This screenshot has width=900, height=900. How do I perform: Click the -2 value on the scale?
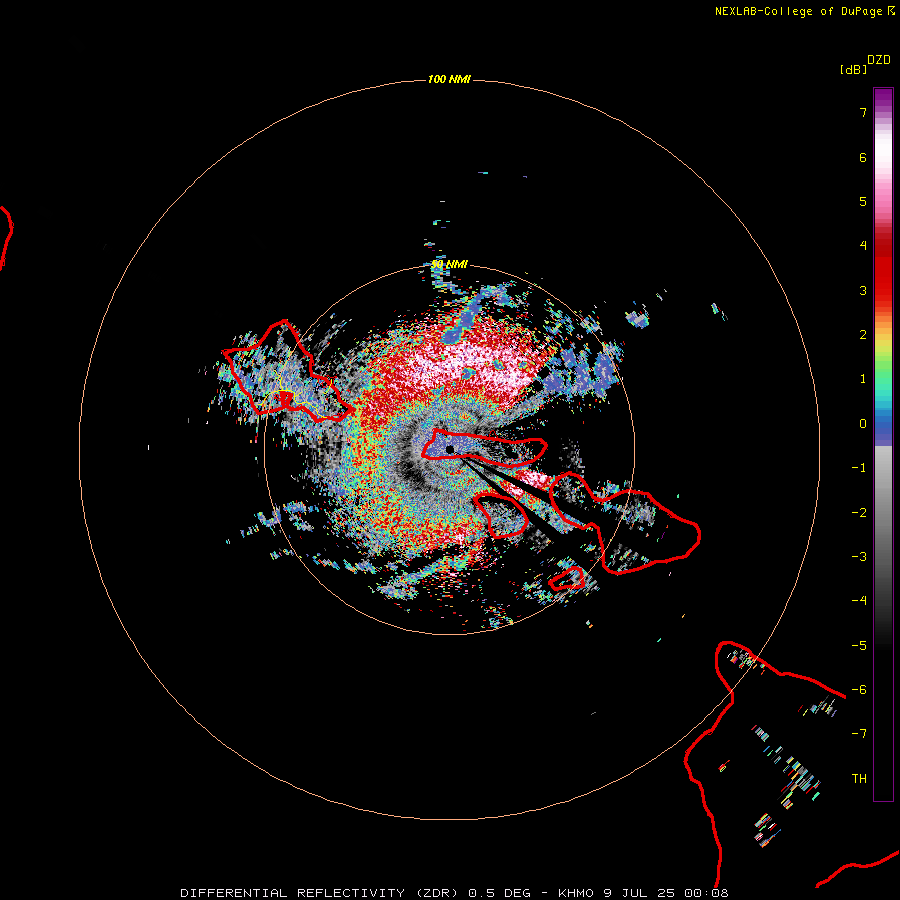[859, 513]
